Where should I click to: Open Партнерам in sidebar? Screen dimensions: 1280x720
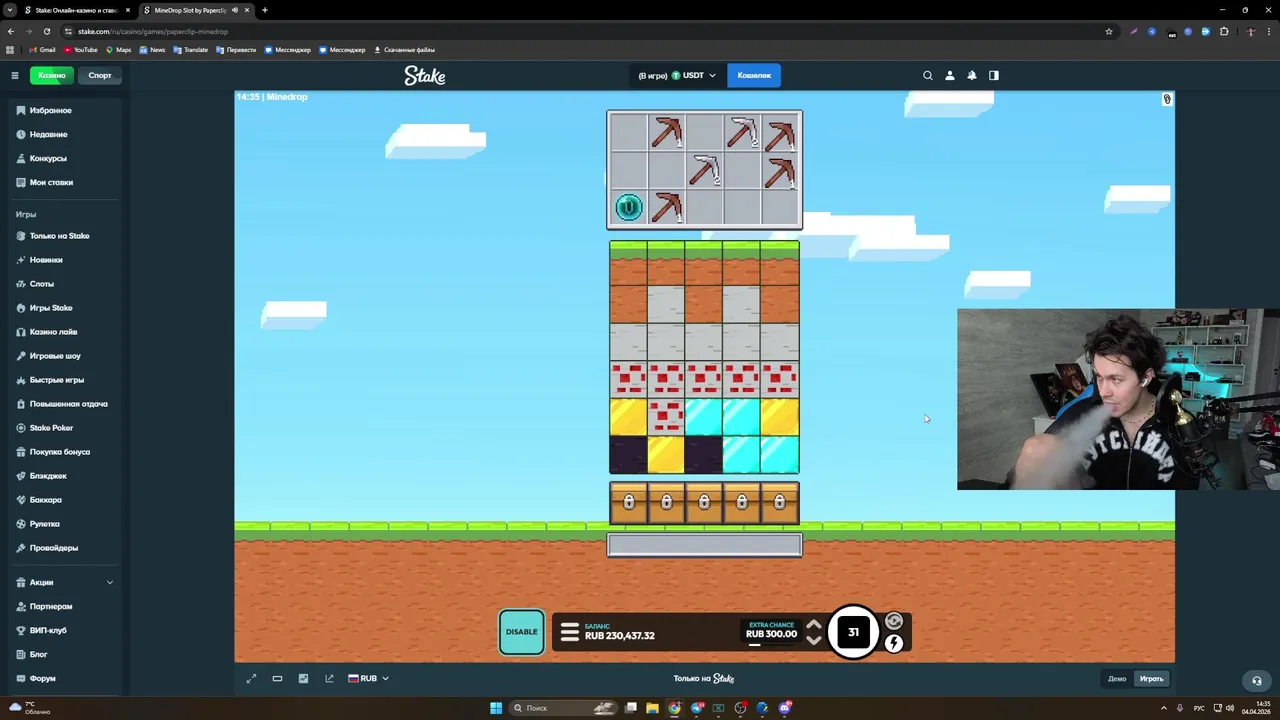(x=66, y=606)
